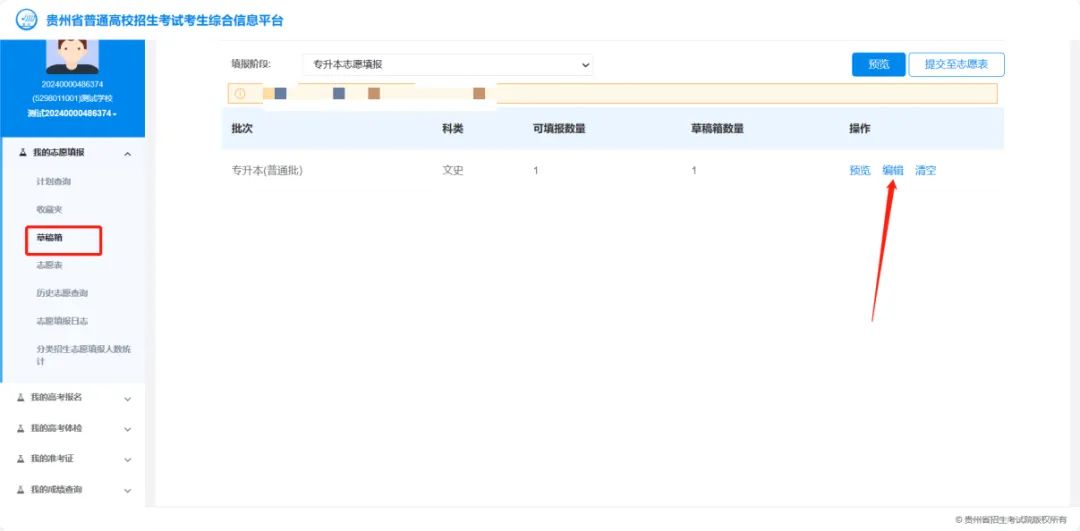1080x531 pixels.
Task: Click the 清空 link in the row
Action: (x=925, y=171)
